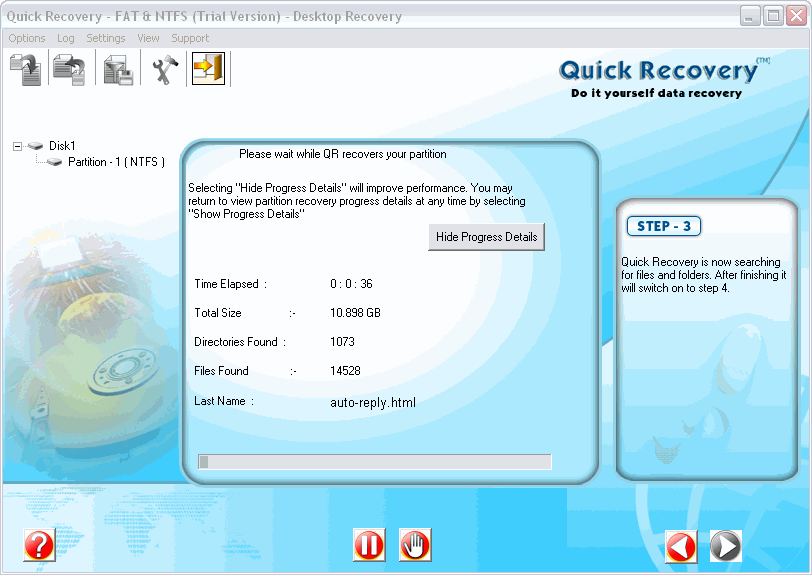This screenshot has height=575, width=812.
Task: Click the filter and save toolbar icon
Action: coord(118,69)
